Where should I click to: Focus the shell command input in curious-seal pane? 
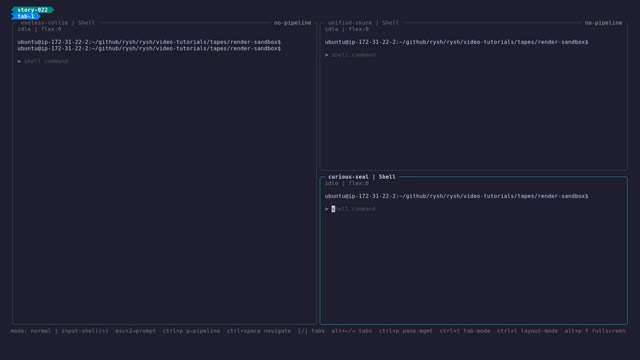pyautogui.click(x=353, y=209)
